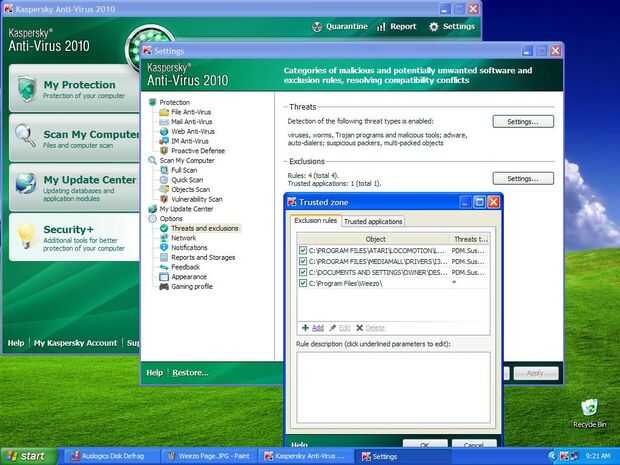Switch to Kaspersky Anti-Virus taskbar item
This screenshot has height=465, width=620.
pyautogui.click(x=306, y=456)
